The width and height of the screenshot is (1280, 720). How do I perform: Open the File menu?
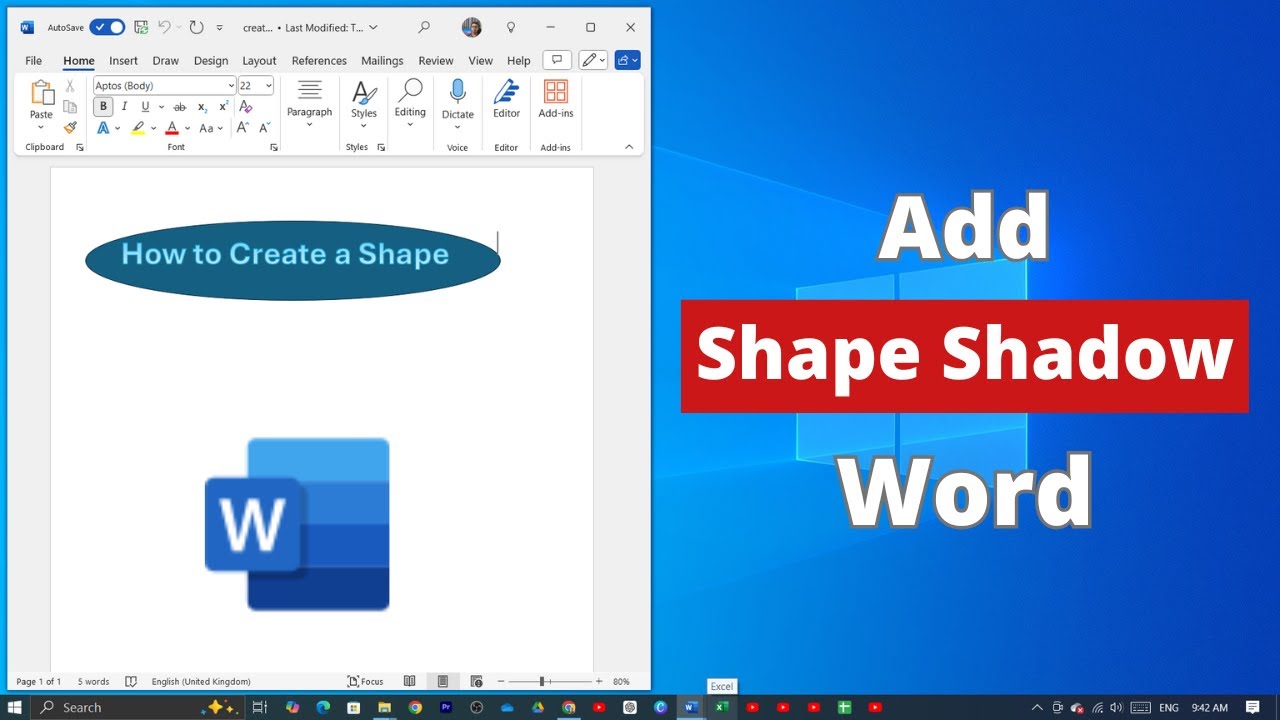tap(34, 61)
